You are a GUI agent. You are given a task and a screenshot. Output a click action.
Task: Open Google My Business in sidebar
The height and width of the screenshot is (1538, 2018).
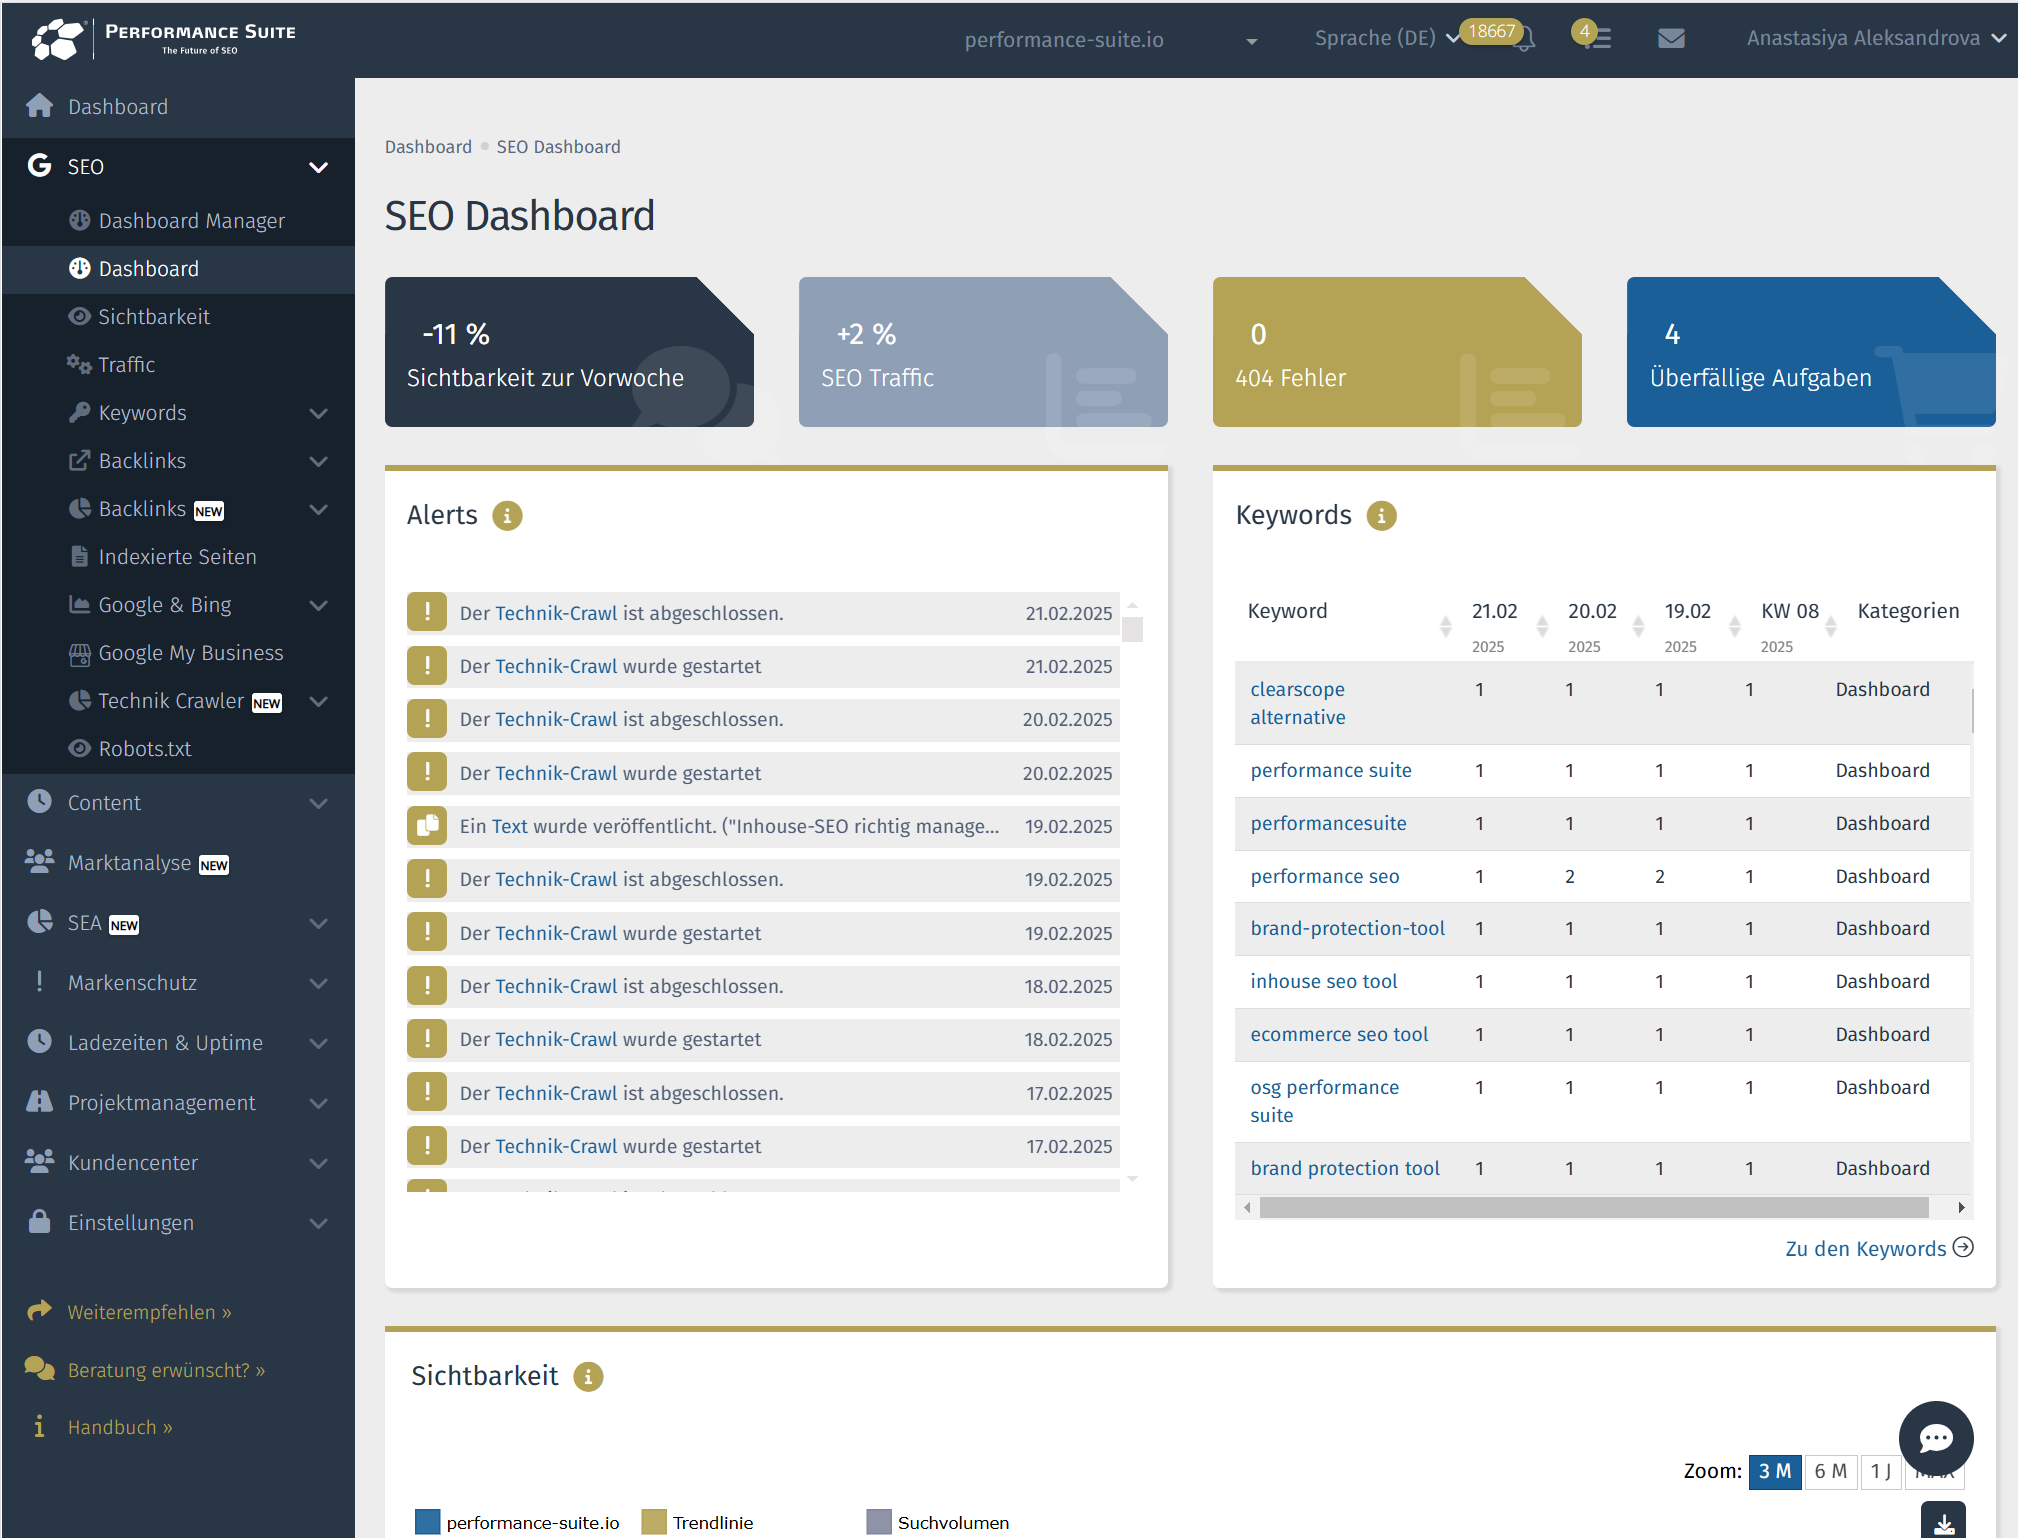point(178,652)
